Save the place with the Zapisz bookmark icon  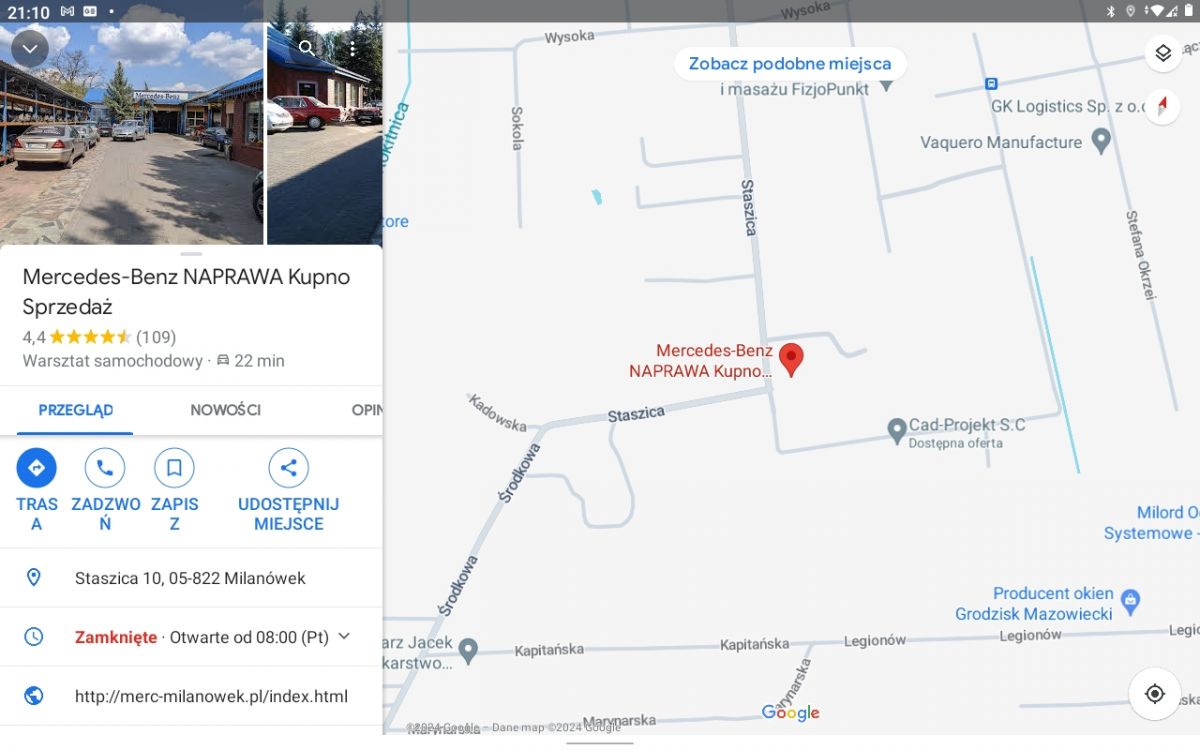click(x=174, y=467)
